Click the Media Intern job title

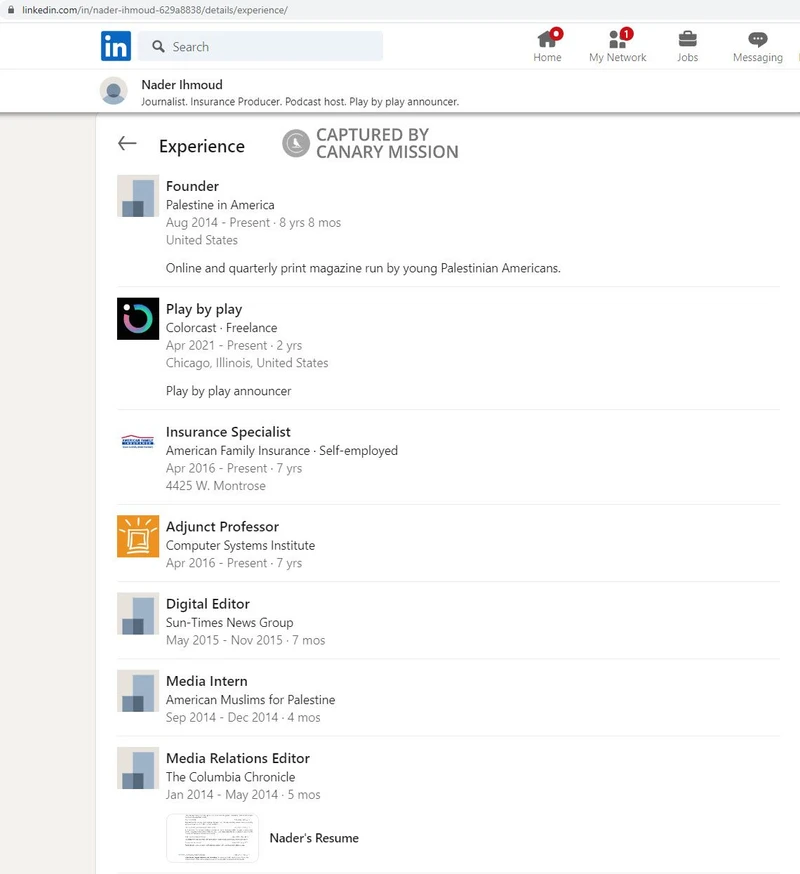[x=207, y=681]
